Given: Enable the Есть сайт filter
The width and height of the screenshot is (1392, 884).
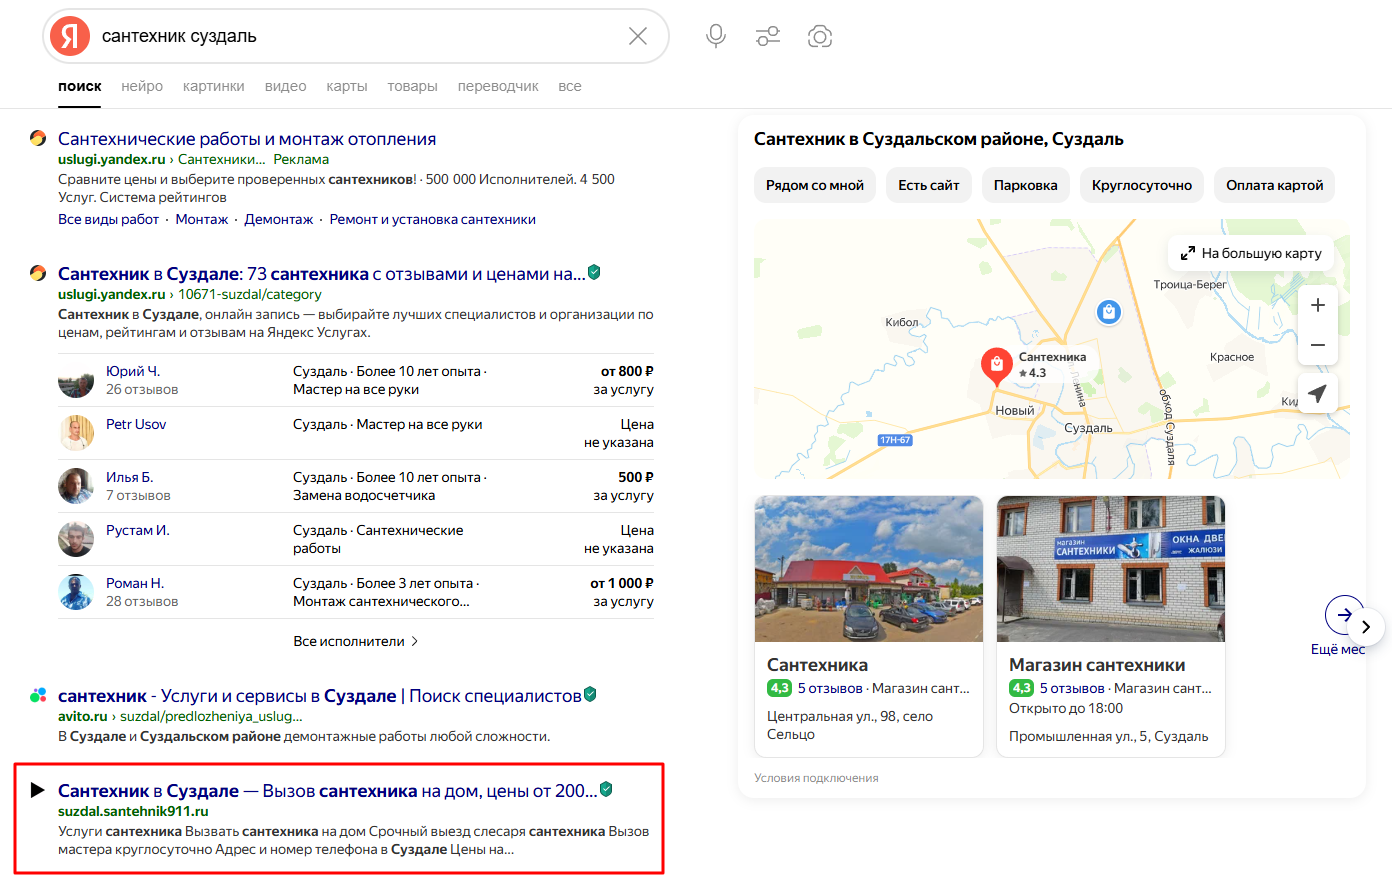Looking at the screenshot, I should point(928,185).
